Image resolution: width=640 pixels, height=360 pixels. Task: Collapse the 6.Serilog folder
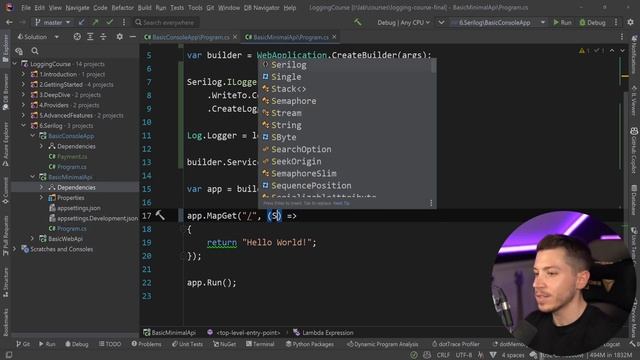pos(24,126)
